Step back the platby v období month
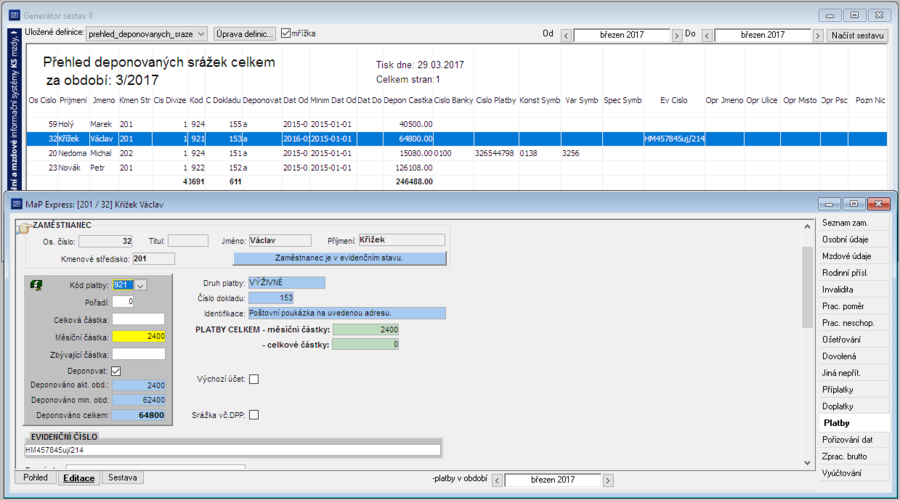The height and width of the screenshot is (500, 900). (x=497, y=480)
